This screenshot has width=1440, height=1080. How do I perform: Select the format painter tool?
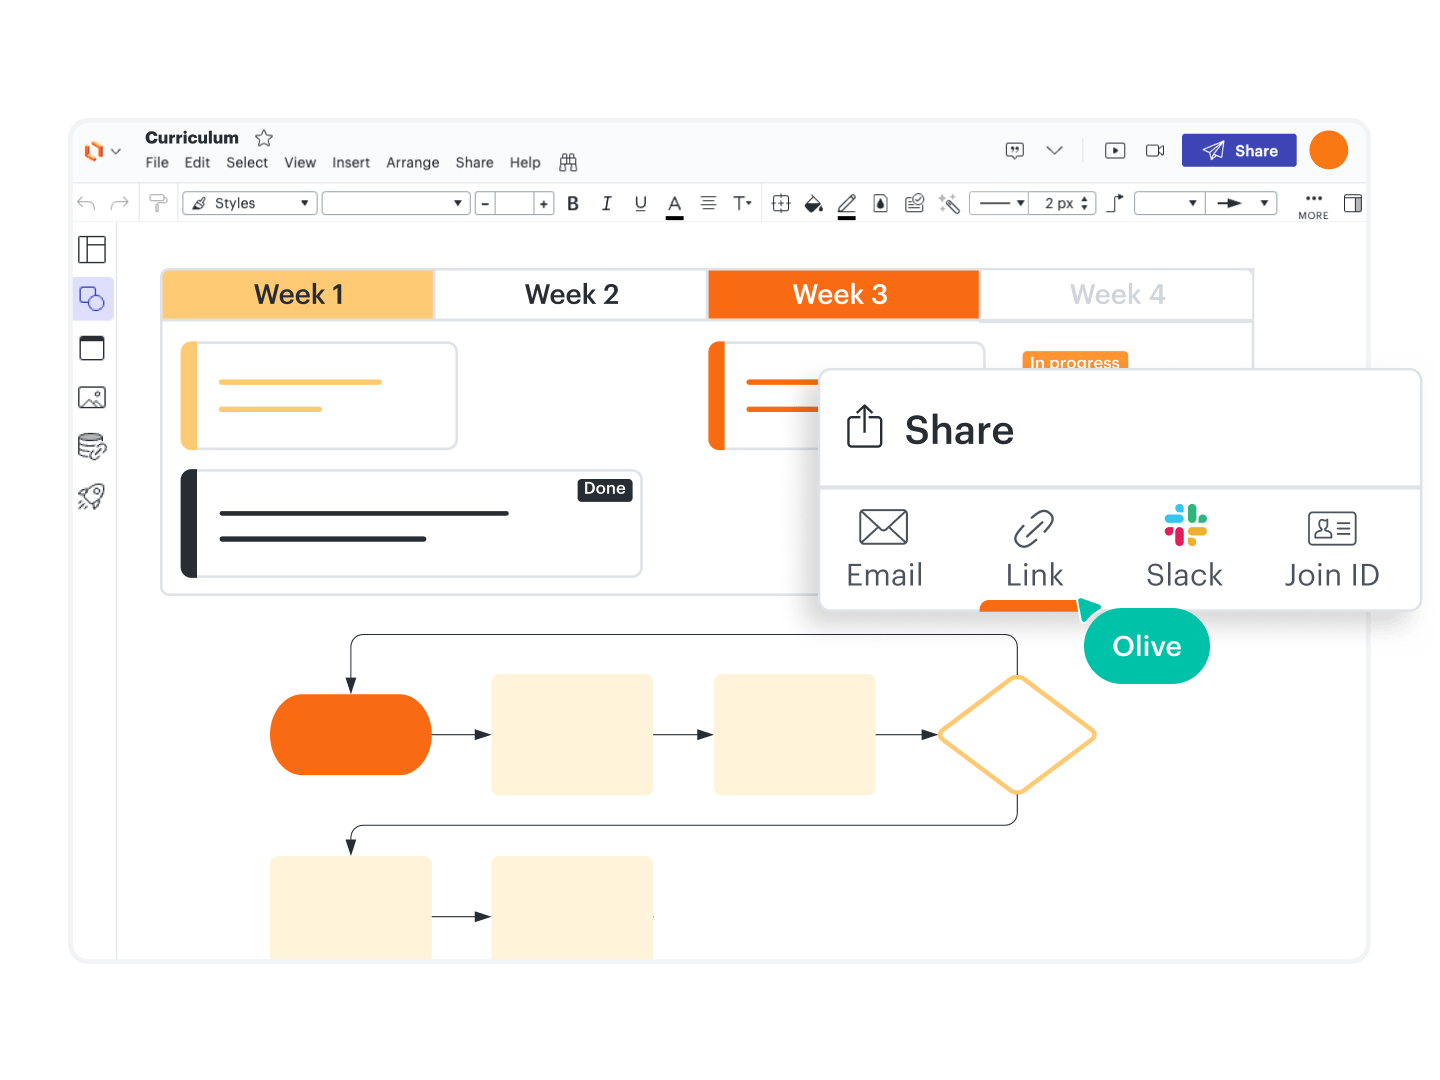click(158, 202)
